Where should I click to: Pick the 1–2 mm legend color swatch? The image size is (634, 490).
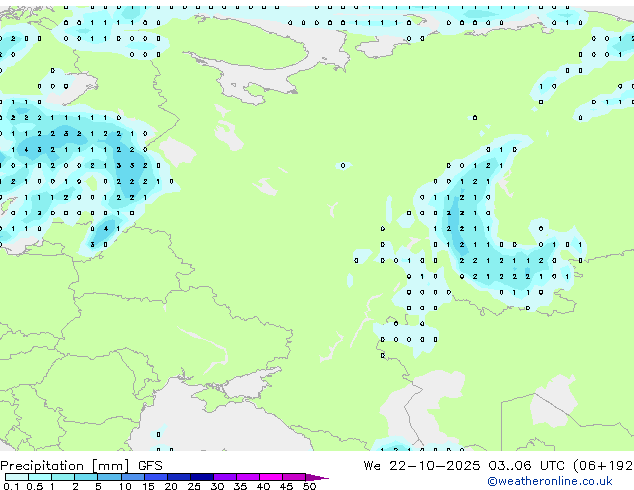(63, 477)
